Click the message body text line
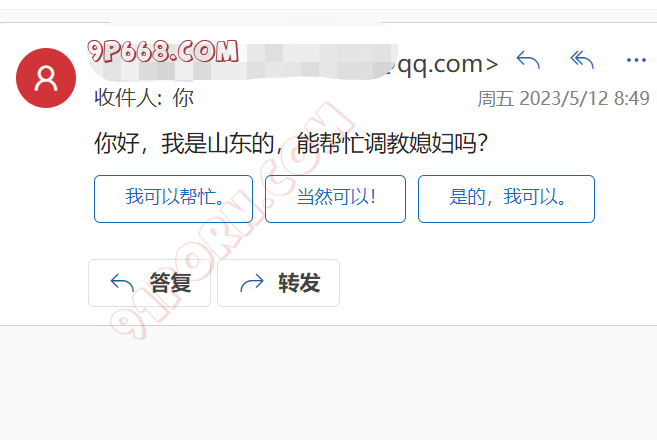The width and height of the screenshot is (657, 440). pos(291,143)
